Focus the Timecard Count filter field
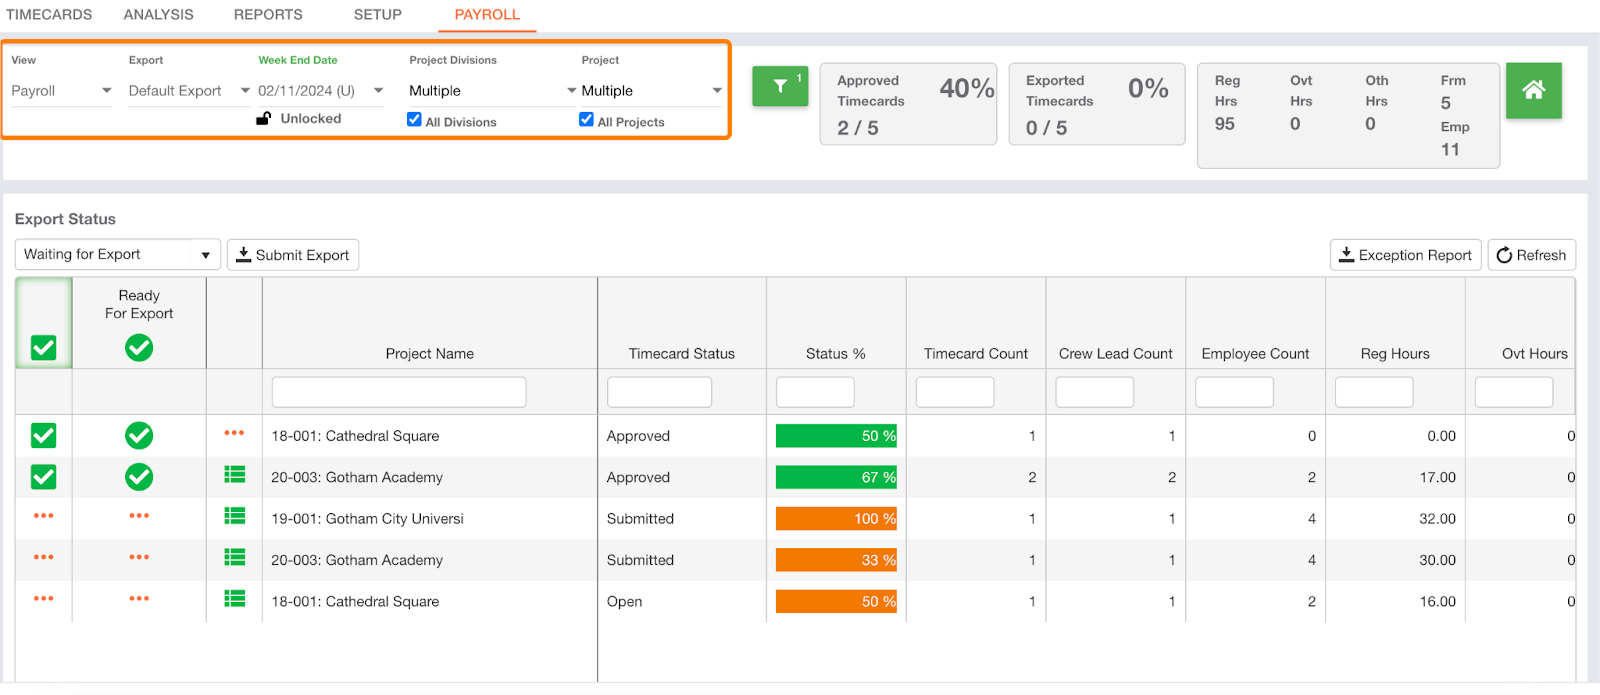Image resolution: width=1600 pixels, height=695 pixels. tap(955, 392)
